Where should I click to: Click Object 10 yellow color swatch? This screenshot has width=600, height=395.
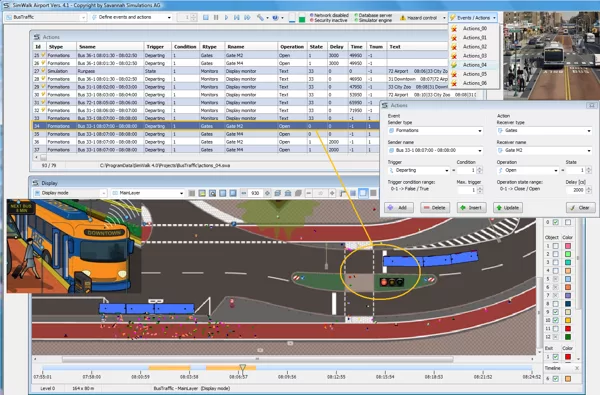point(568,320)
